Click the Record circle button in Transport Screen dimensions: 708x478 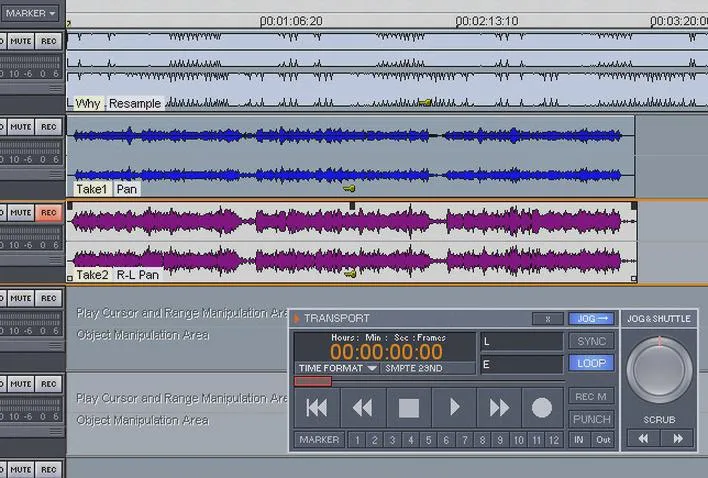(x=541, y=408)
